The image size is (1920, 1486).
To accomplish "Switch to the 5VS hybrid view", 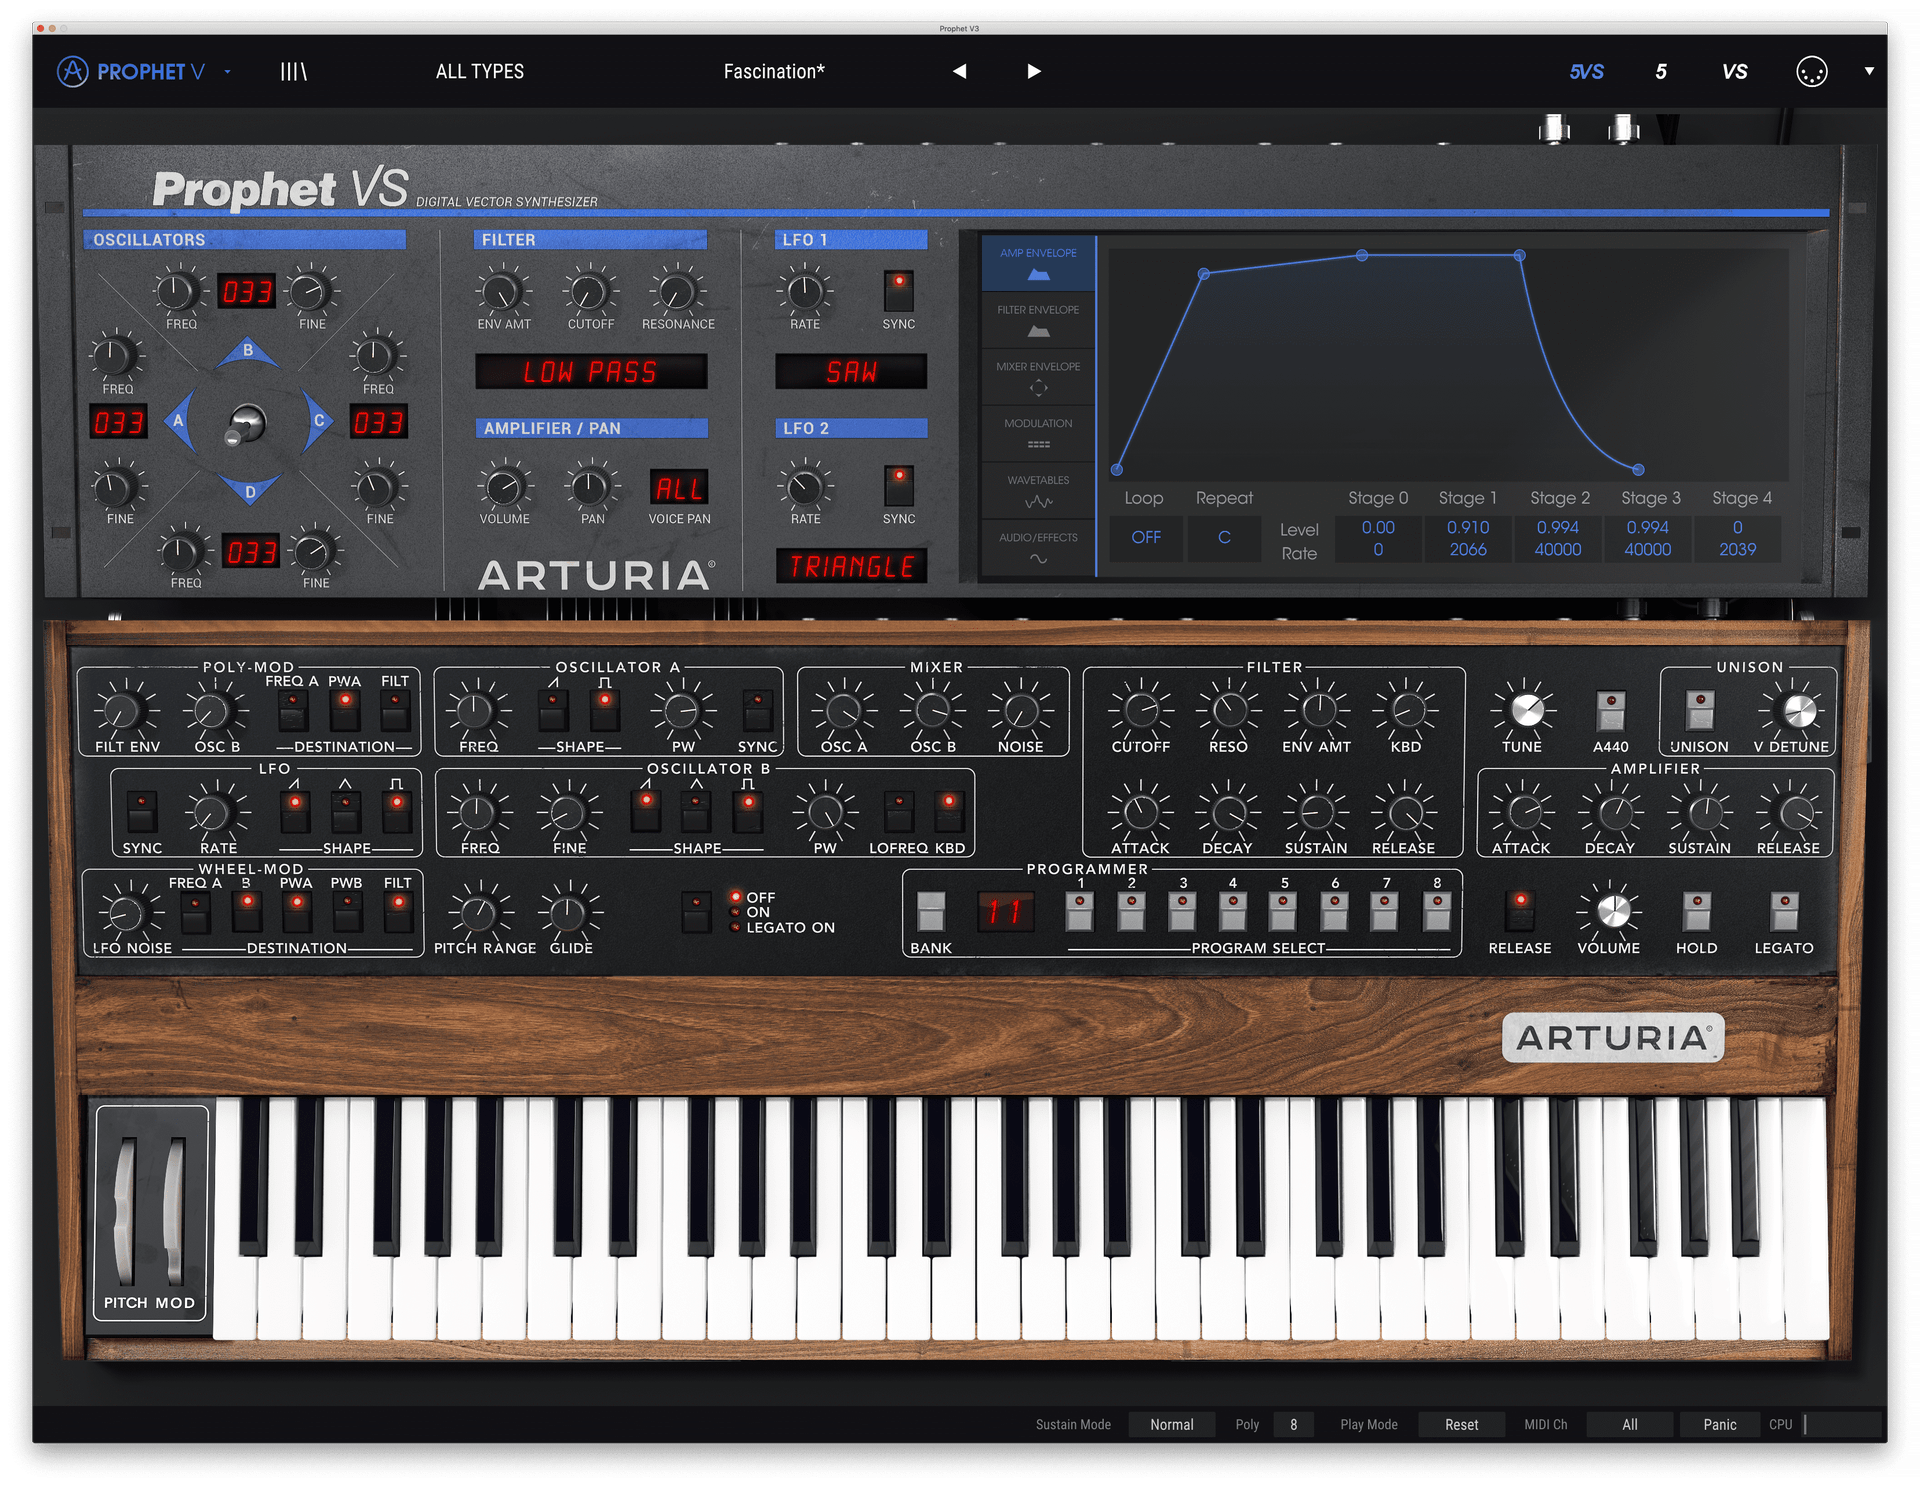I will (1586, 71).
